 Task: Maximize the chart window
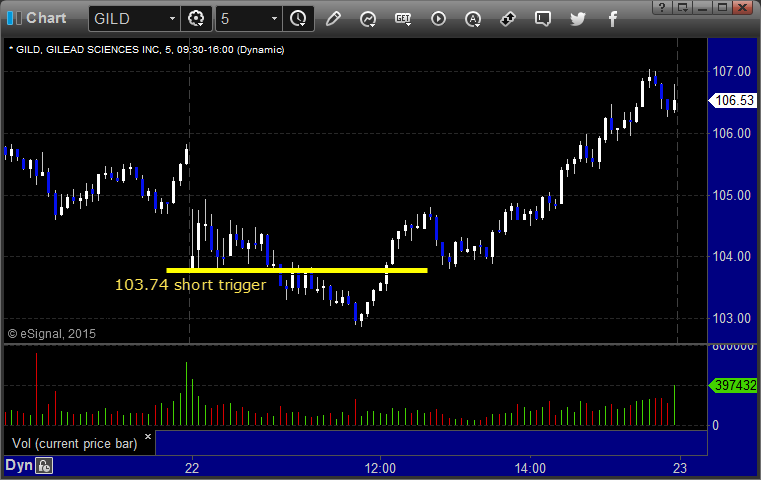click(x=722, y=7)
